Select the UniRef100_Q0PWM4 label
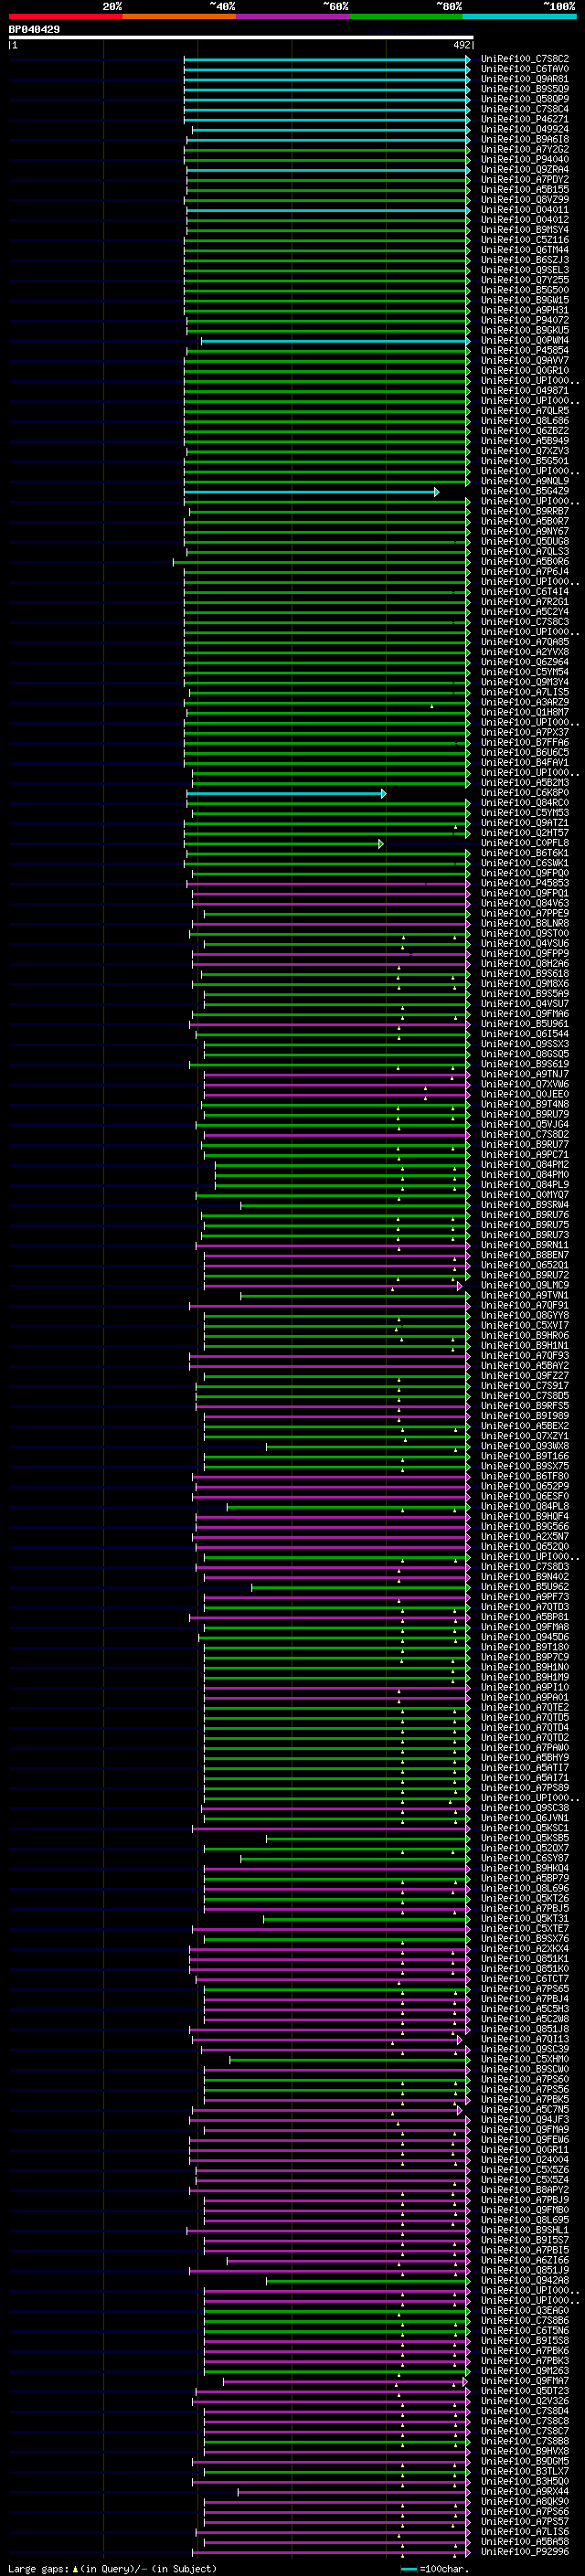The height and width of the screenshot is (2576, 585). [x=524, y=340]
